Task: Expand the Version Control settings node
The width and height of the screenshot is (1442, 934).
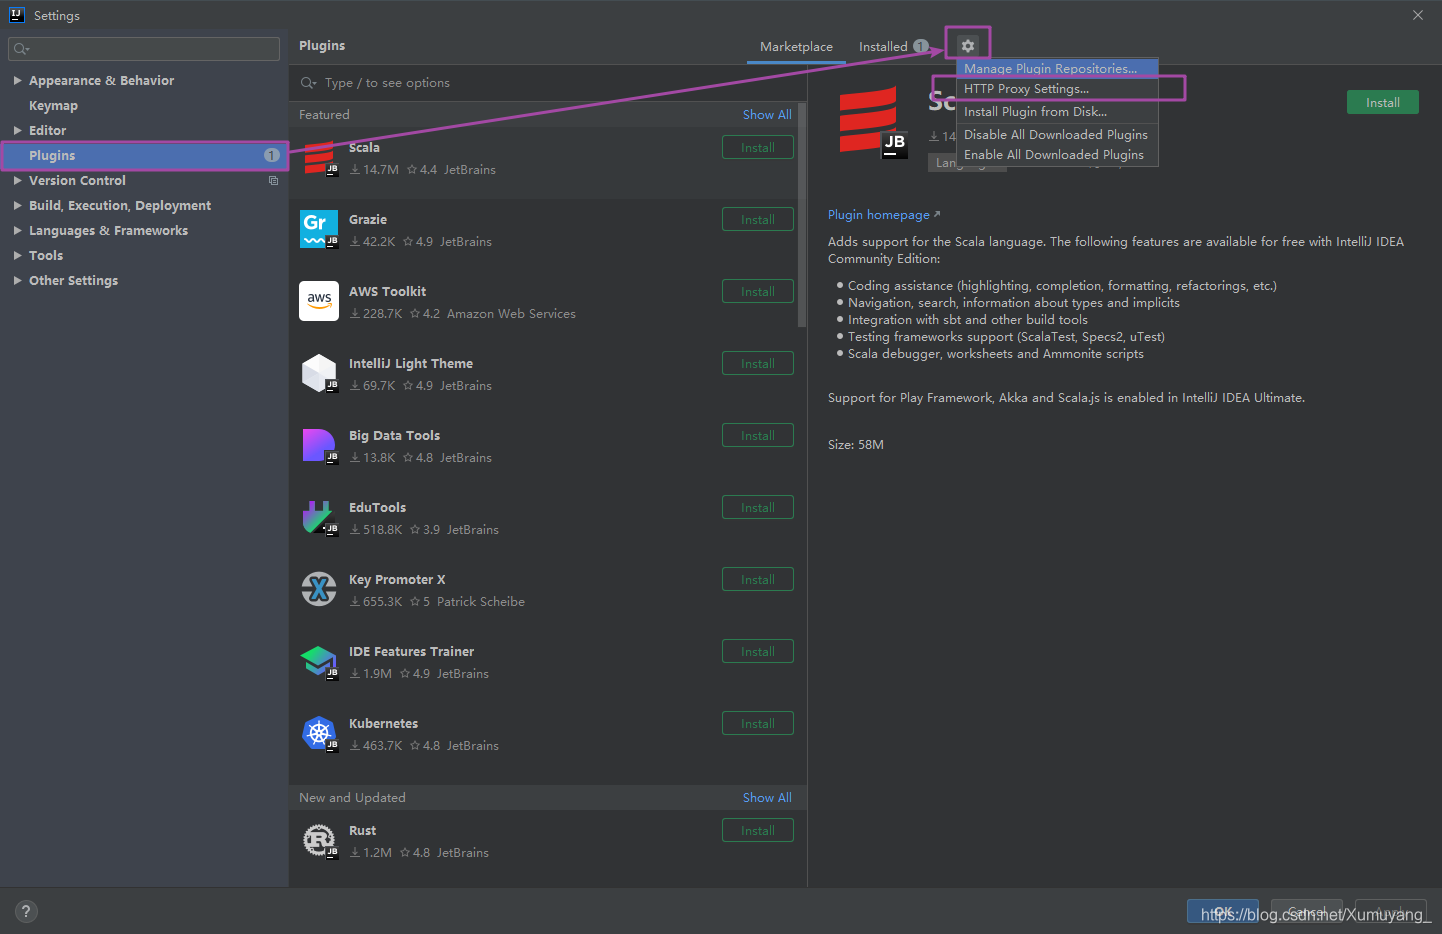Action: click(x=17, y=180)
